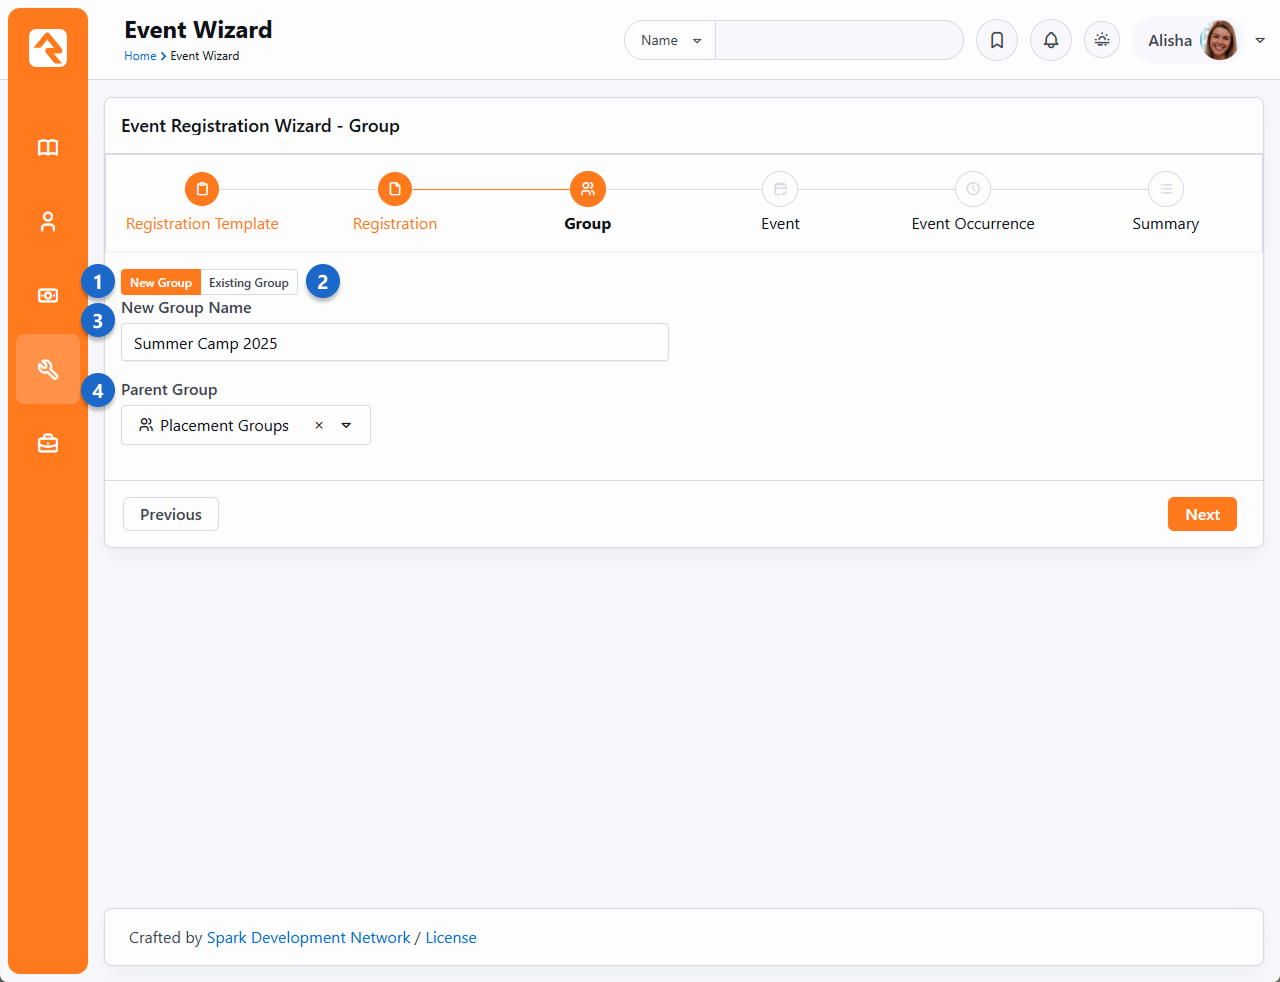Image resolution: width=1280 pixels, height=982 pixels.
Task: Open the notifications bell icon
Action: point(1050,41)
